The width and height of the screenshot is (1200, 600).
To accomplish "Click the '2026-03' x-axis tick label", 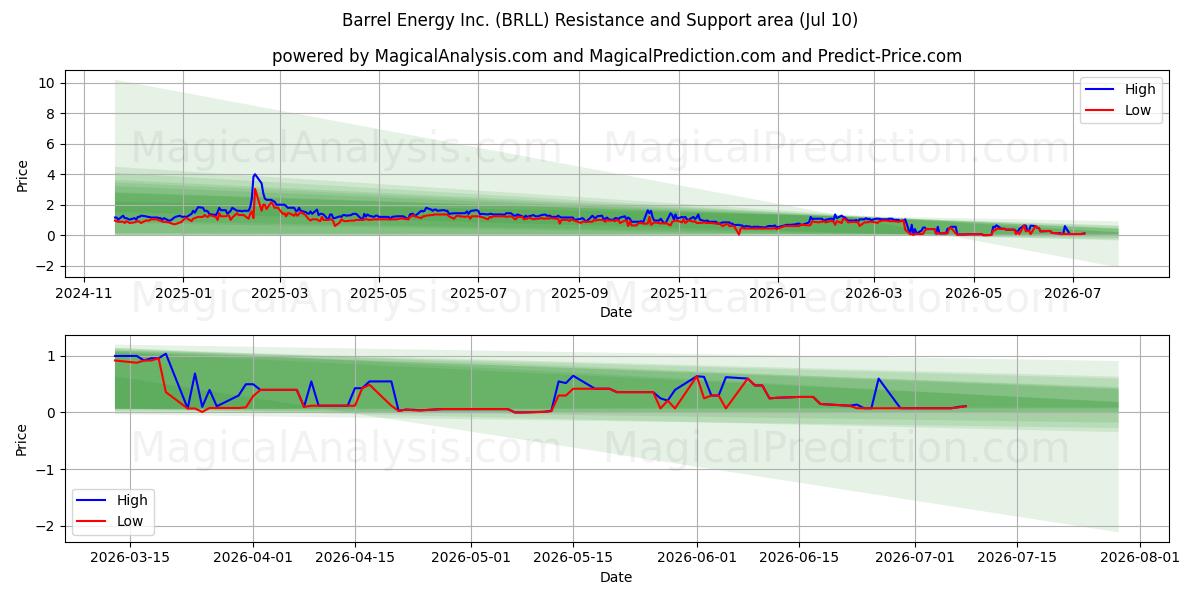I will point(874,294).
